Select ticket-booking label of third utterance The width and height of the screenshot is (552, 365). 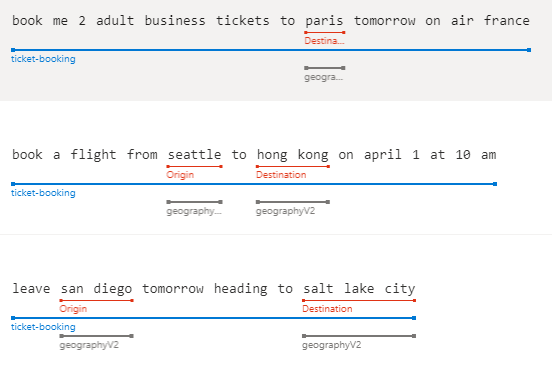tap(43, 327)
